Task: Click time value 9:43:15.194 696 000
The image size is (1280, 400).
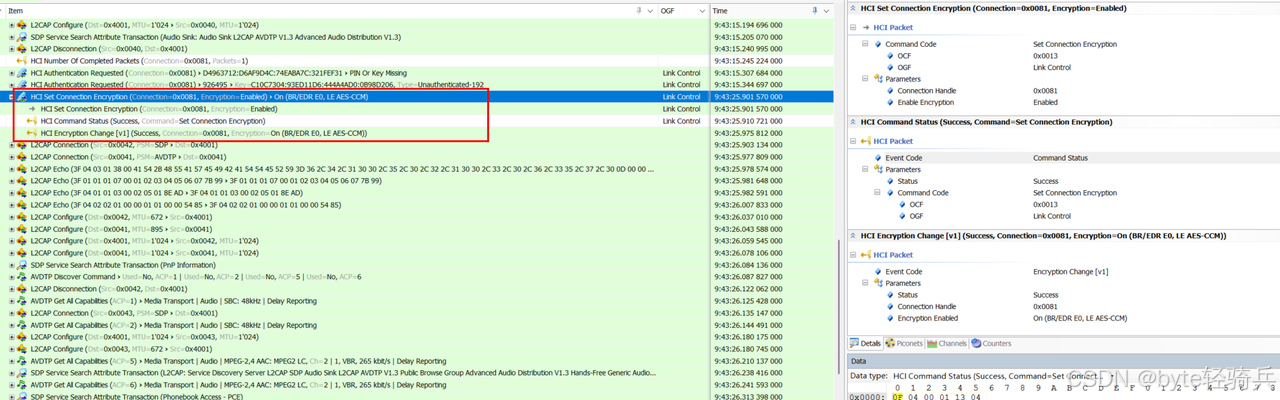Action: (748, 25)
